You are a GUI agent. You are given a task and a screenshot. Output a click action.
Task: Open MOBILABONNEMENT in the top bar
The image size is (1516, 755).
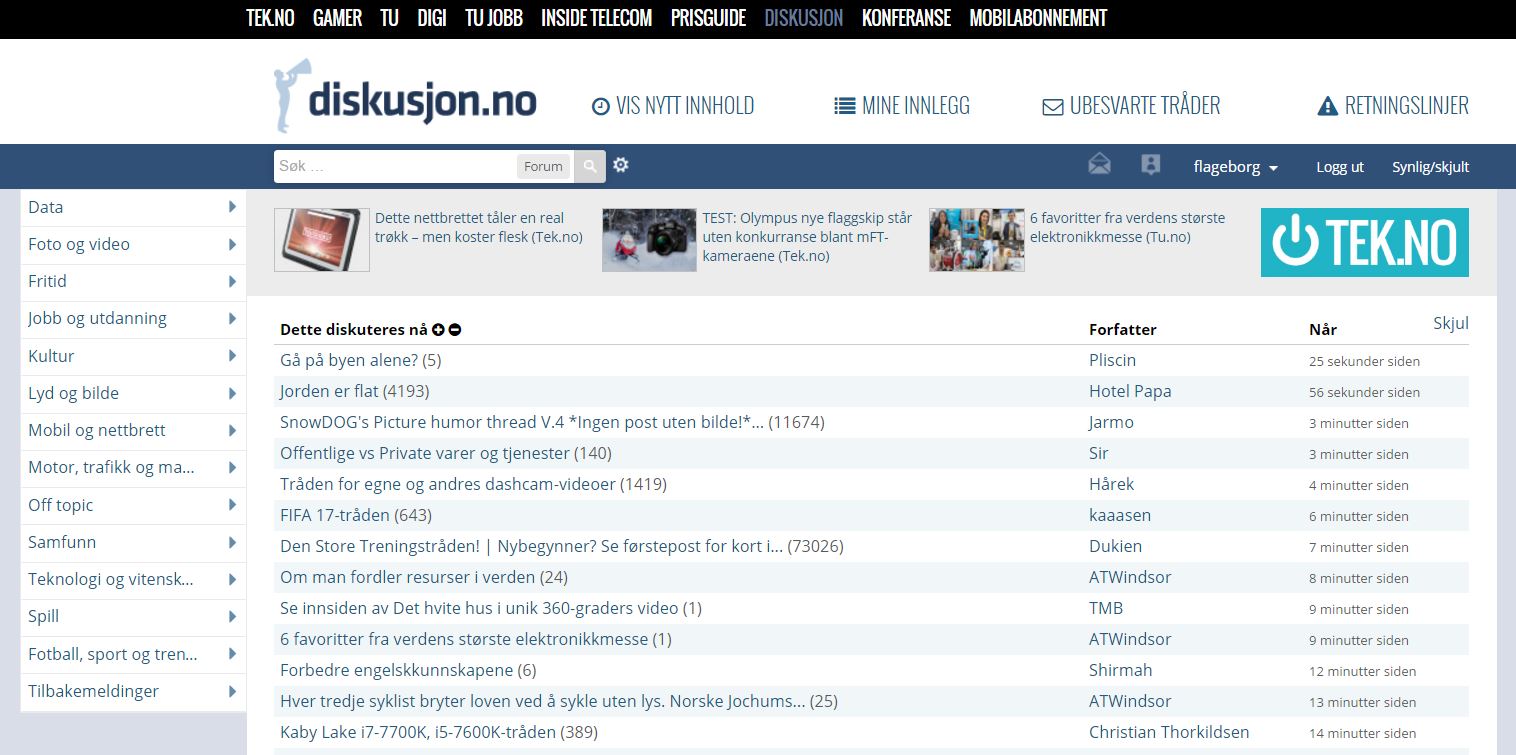tap(1038, 18)
